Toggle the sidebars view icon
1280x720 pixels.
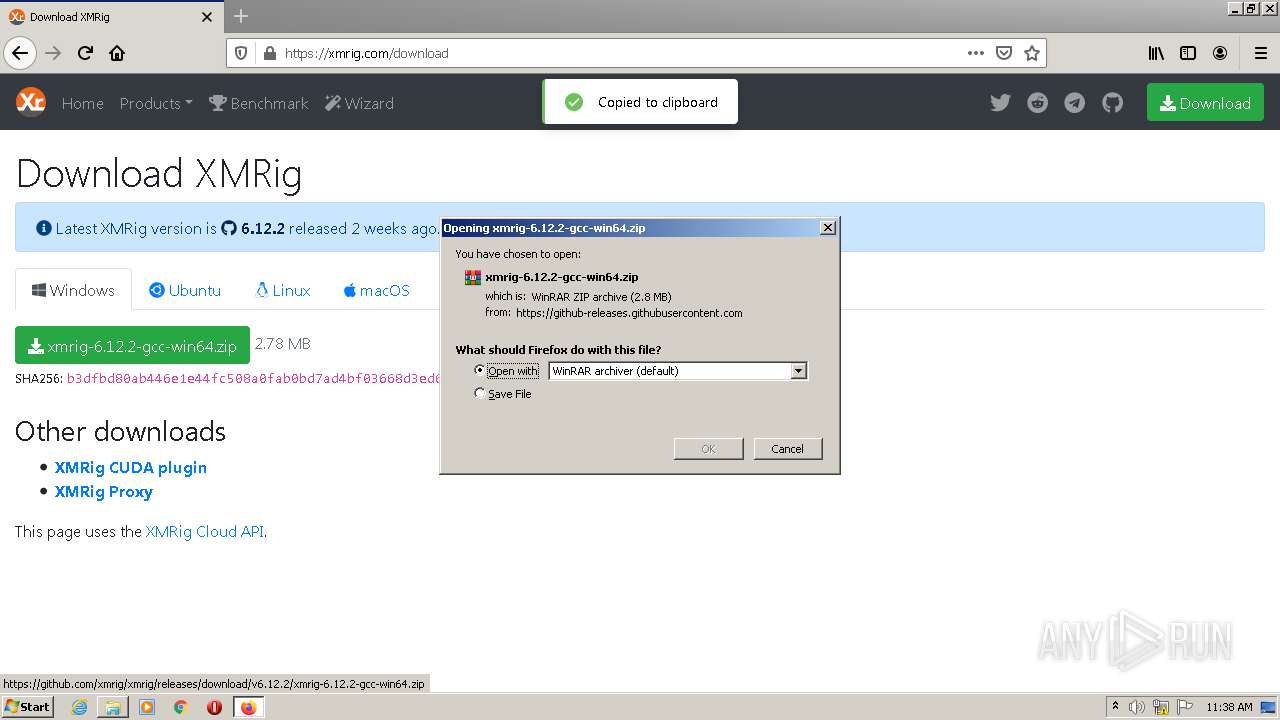pyautogui.click(x=1188, y=53)
